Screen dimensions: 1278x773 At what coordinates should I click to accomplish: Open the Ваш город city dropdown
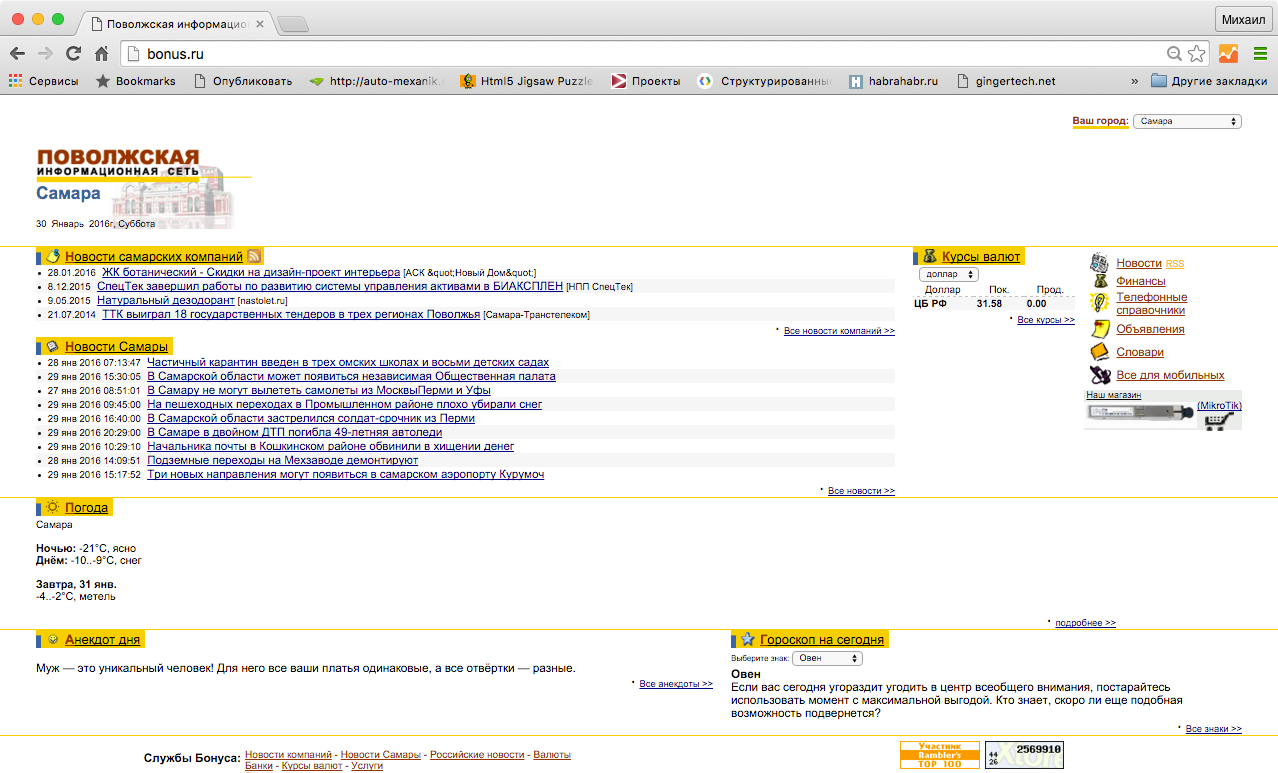(x=1186, y=121)
